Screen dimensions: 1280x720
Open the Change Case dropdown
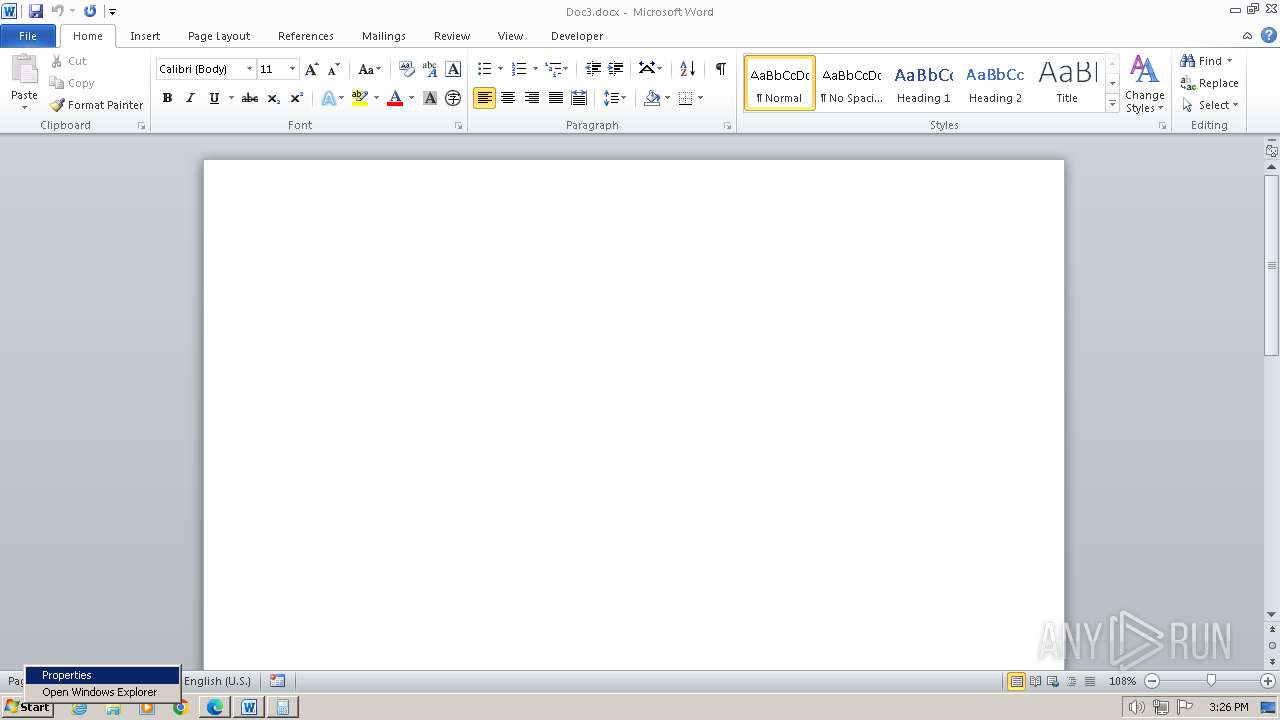click(370, 69)
